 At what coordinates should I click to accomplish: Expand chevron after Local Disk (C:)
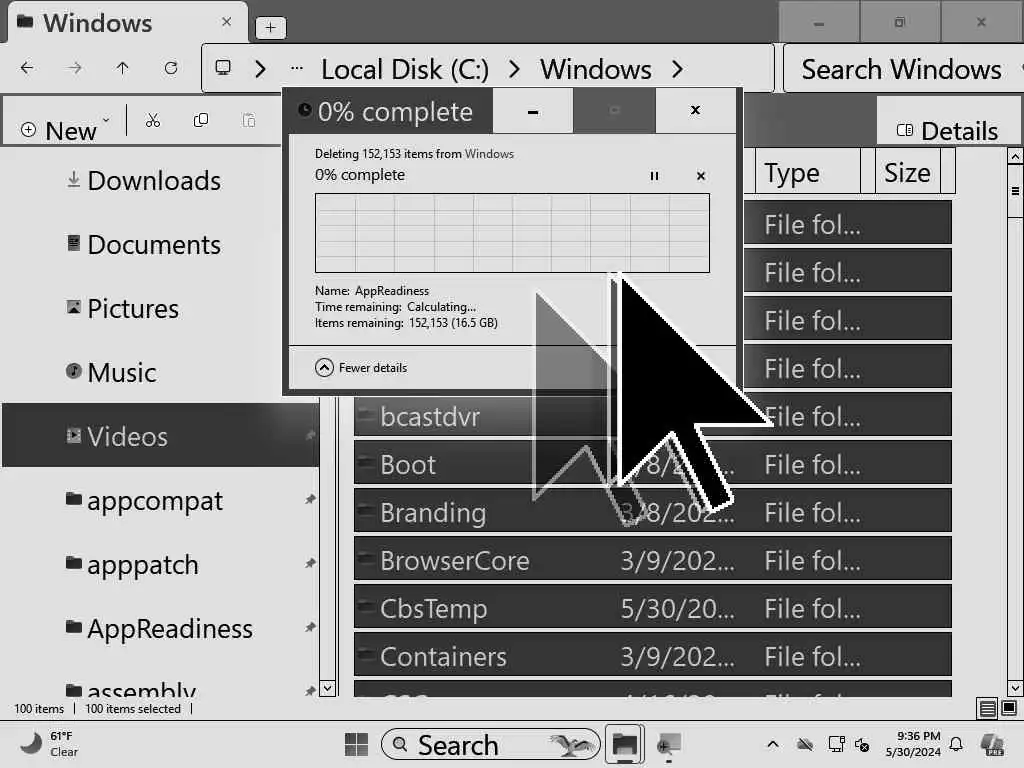click(515, 69)
